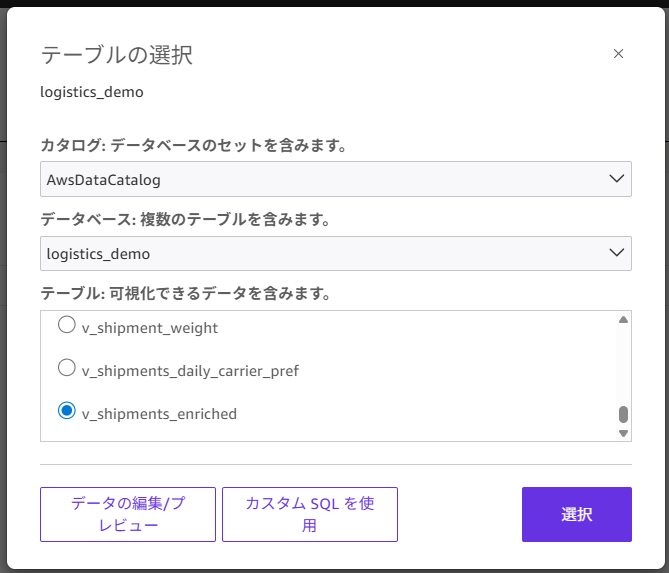This screenshot has height=573, width=669.
Task: Close the テーブルの選択 dialog
Action: click(618, 54)
